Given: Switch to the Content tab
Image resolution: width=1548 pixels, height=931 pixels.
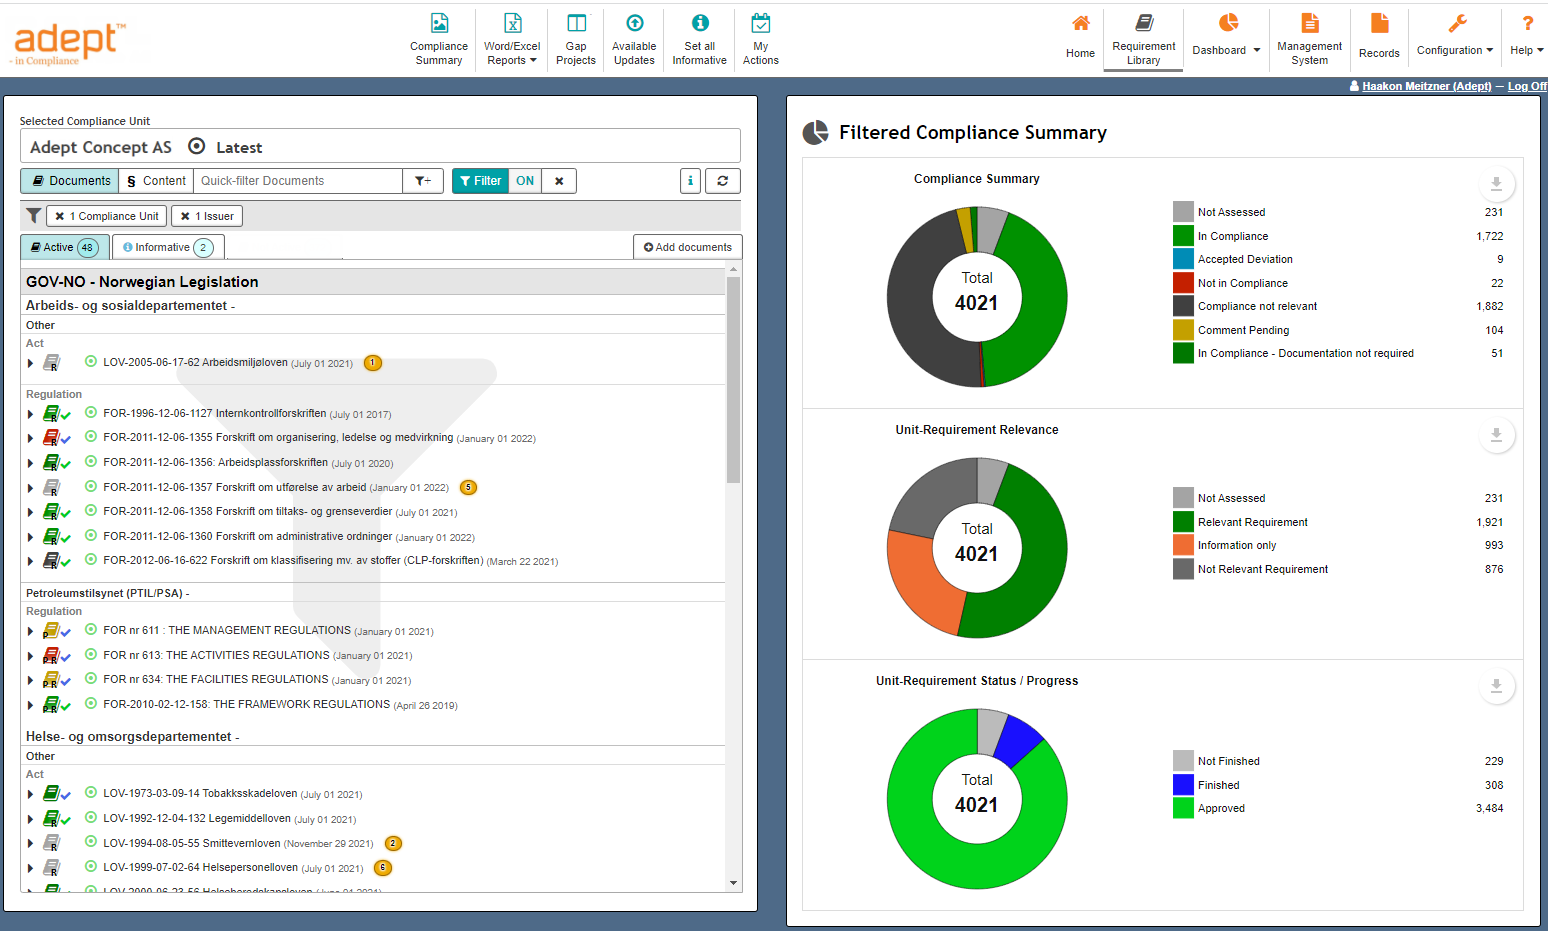Looking at the screenshot, I should pos(156,181).
